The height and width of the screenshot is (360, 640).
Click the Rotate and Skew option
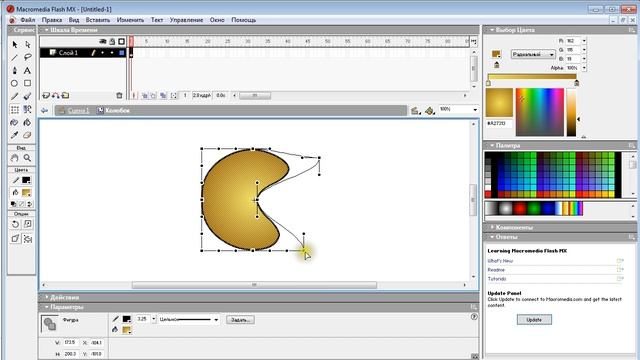[x=15, y=224]
